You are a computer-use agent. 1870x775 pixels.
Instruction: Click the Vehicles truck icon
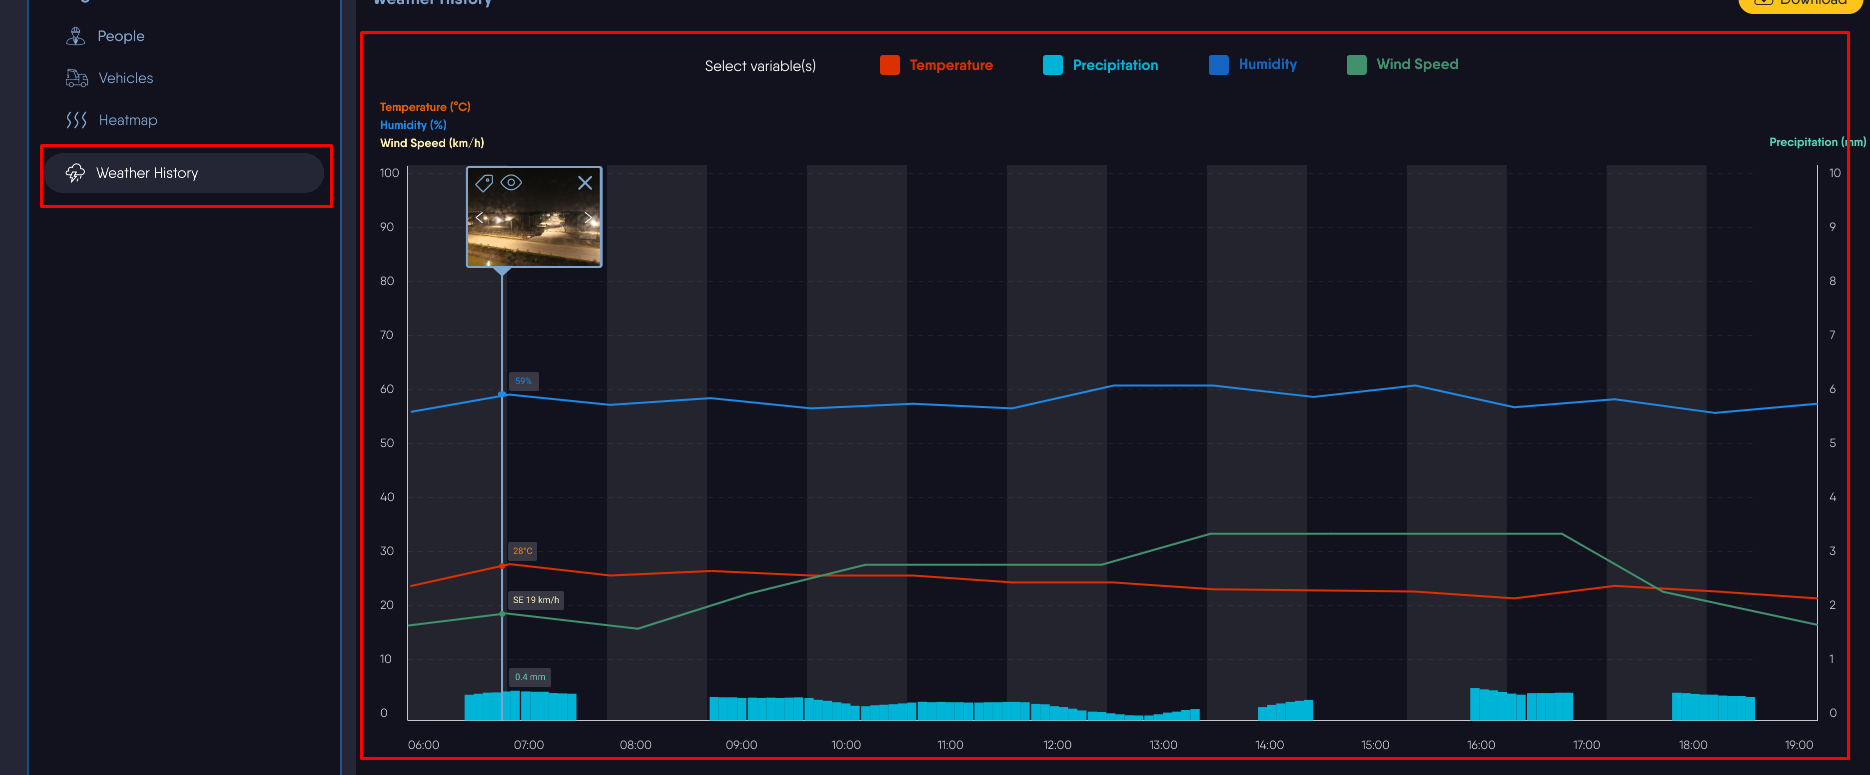(77, 78)
